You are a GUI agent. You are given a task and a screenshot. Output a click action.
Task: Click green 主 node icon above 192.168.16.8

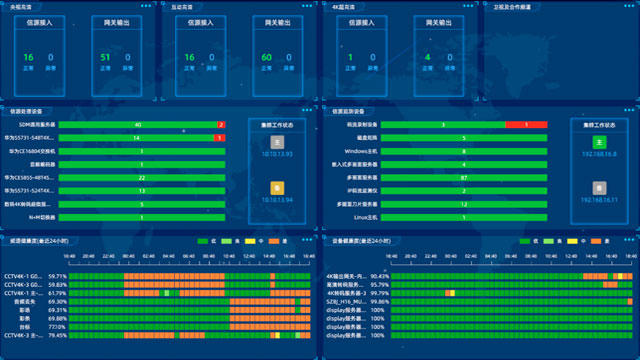[599, 142]
